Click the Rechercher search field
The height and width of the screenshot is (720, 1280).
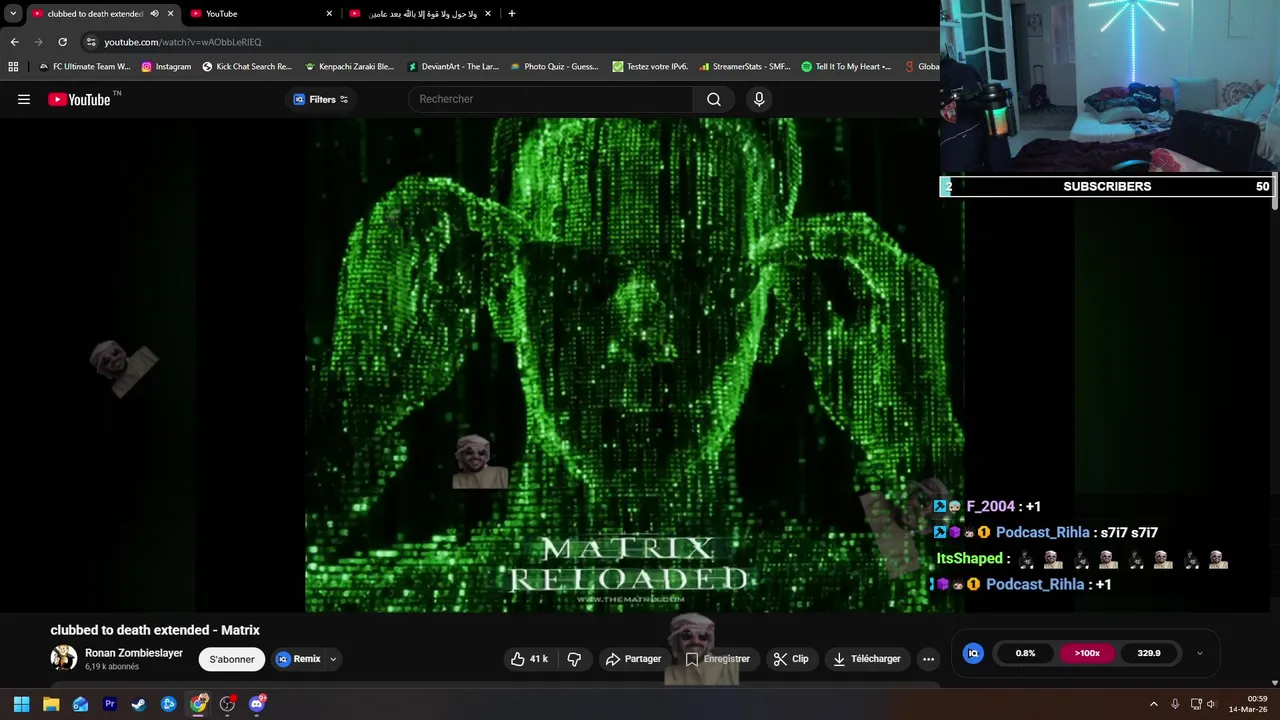[x=550, y=99]
